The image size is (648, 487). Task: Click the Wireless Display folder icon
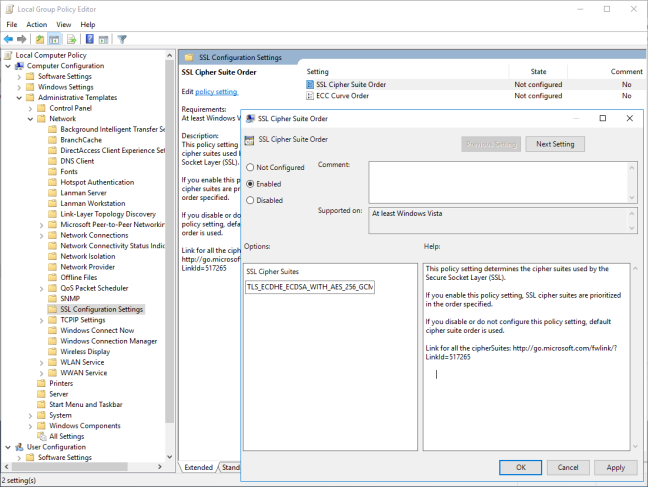pos(52,351)
